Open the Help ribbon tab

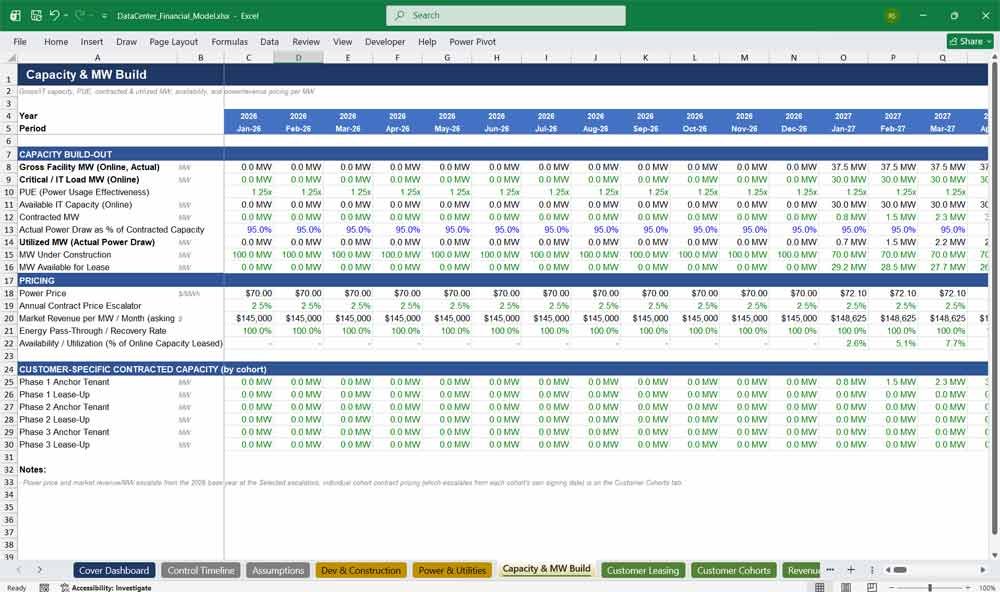(427, 41)
